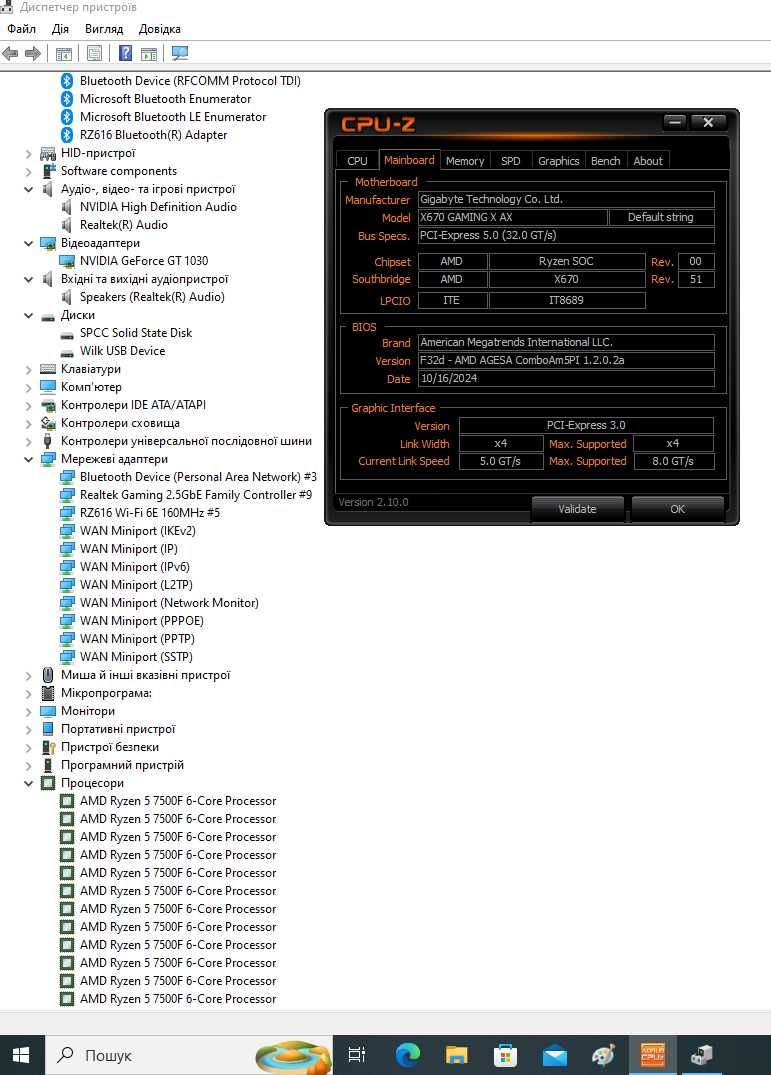Select the Microsoft Bluetooth LE Enumerator device

click(x=173, y=117)
